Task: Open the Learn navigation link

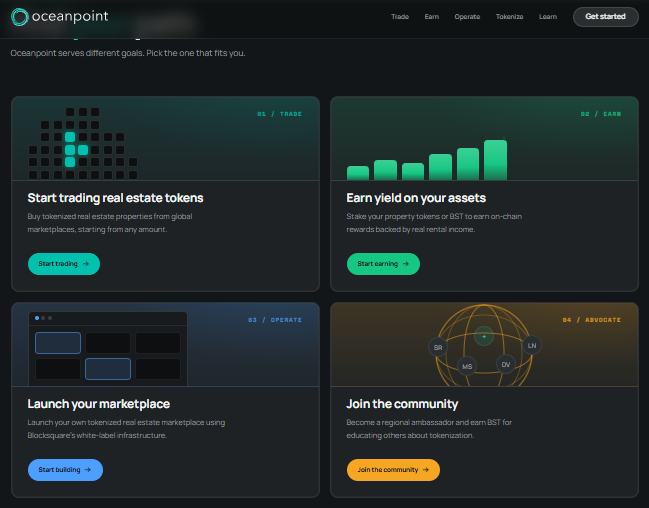Action: click(x=548, y=17)
